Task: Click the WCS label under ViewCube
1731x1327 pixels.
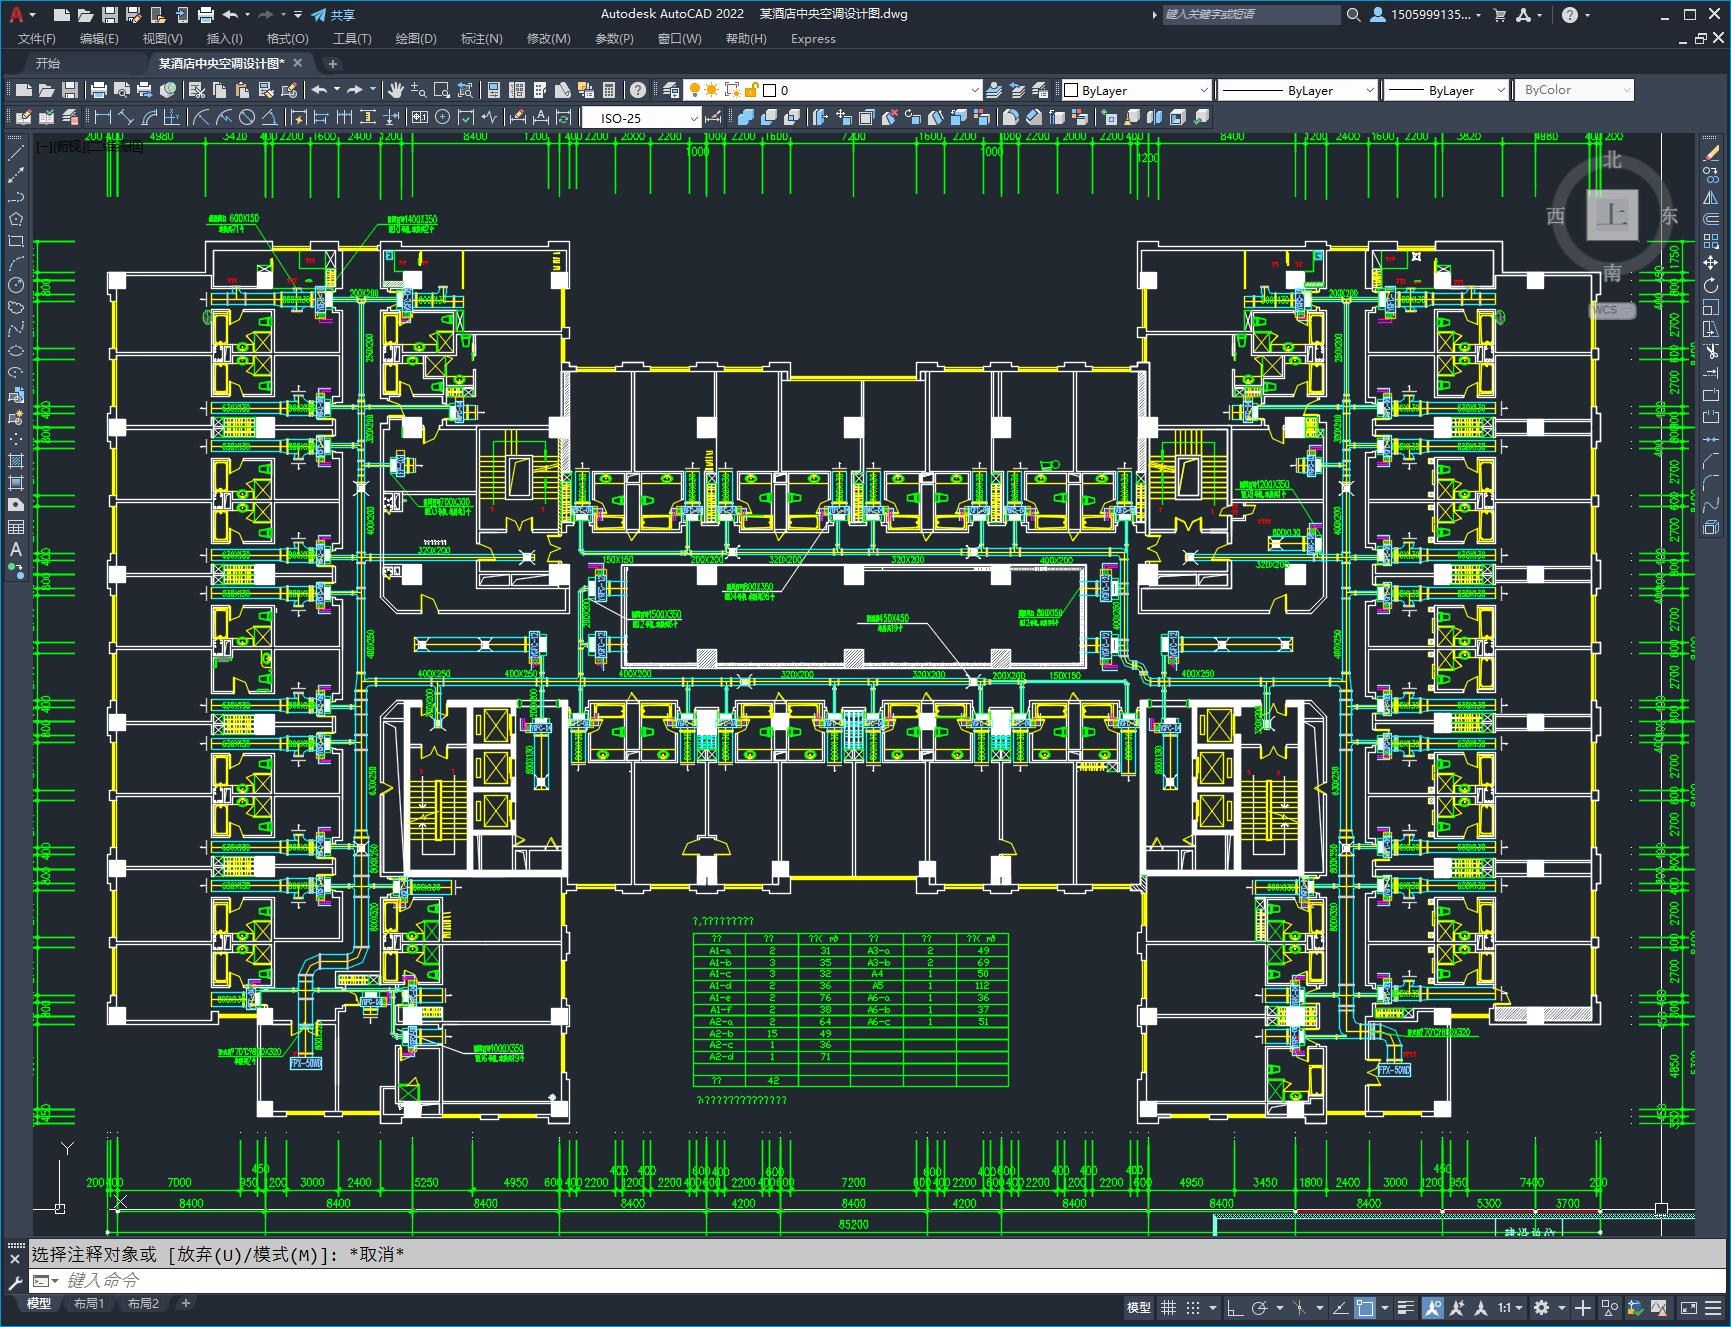Action: tap(1610, 310)
